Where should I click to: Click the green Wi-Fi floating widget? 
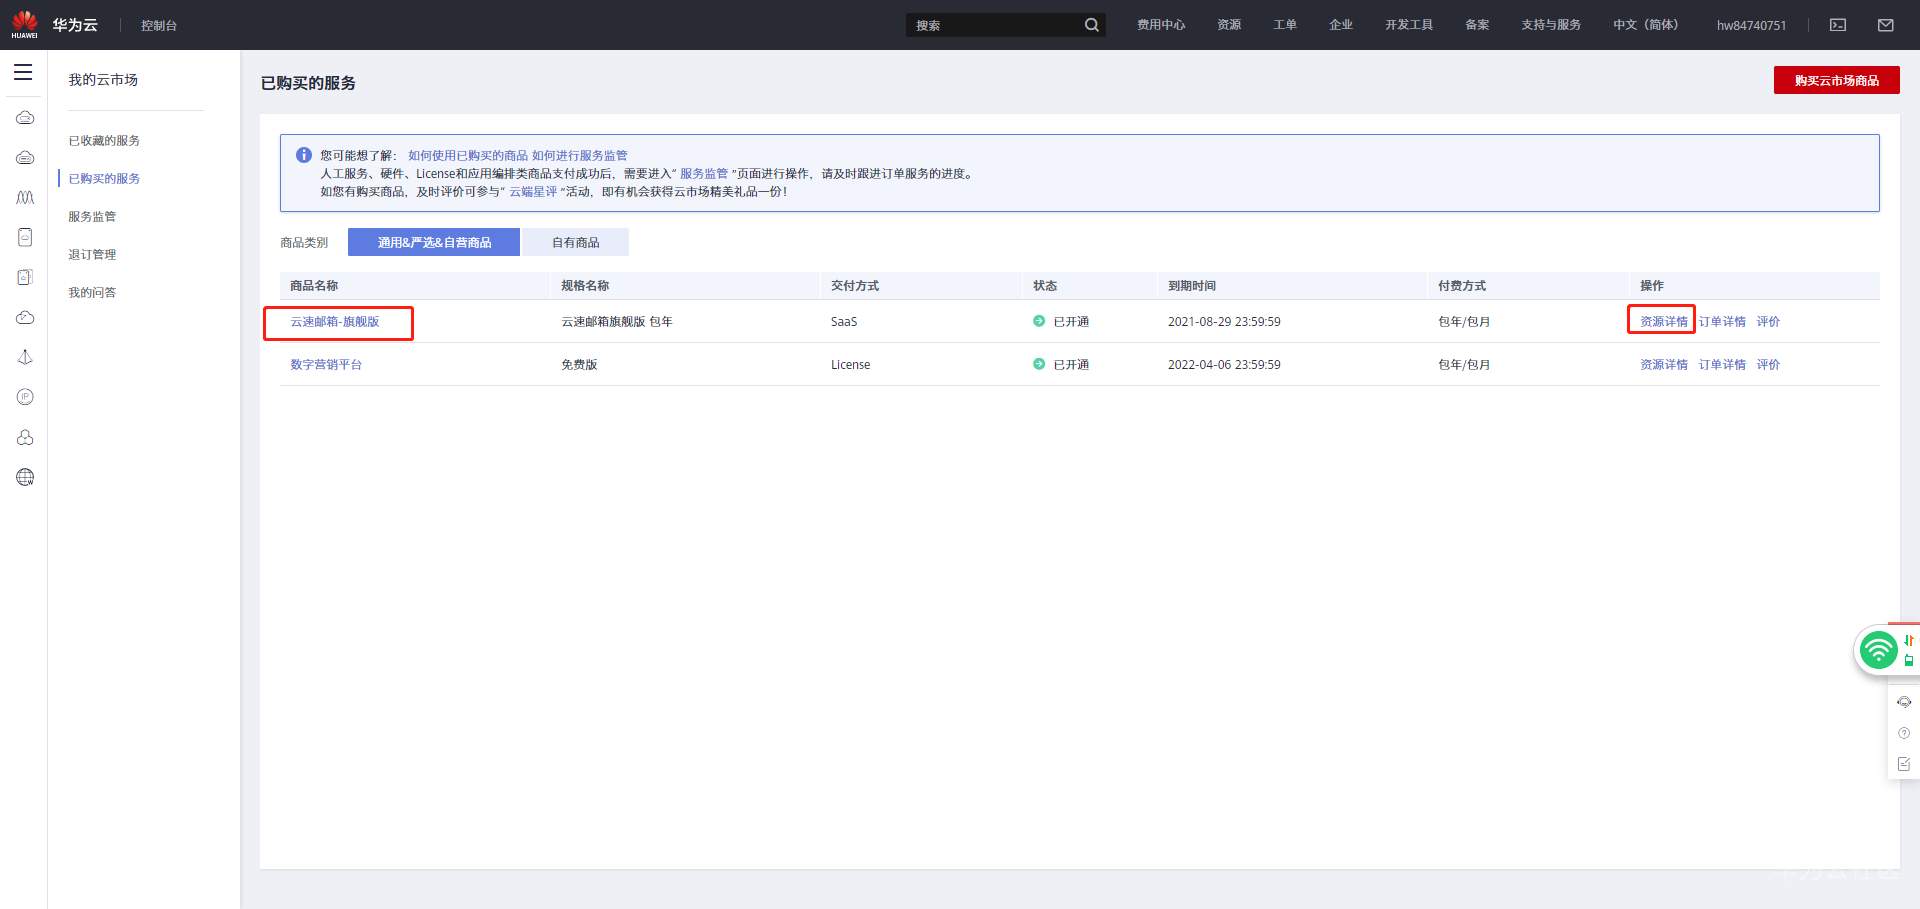(1878, 650)
